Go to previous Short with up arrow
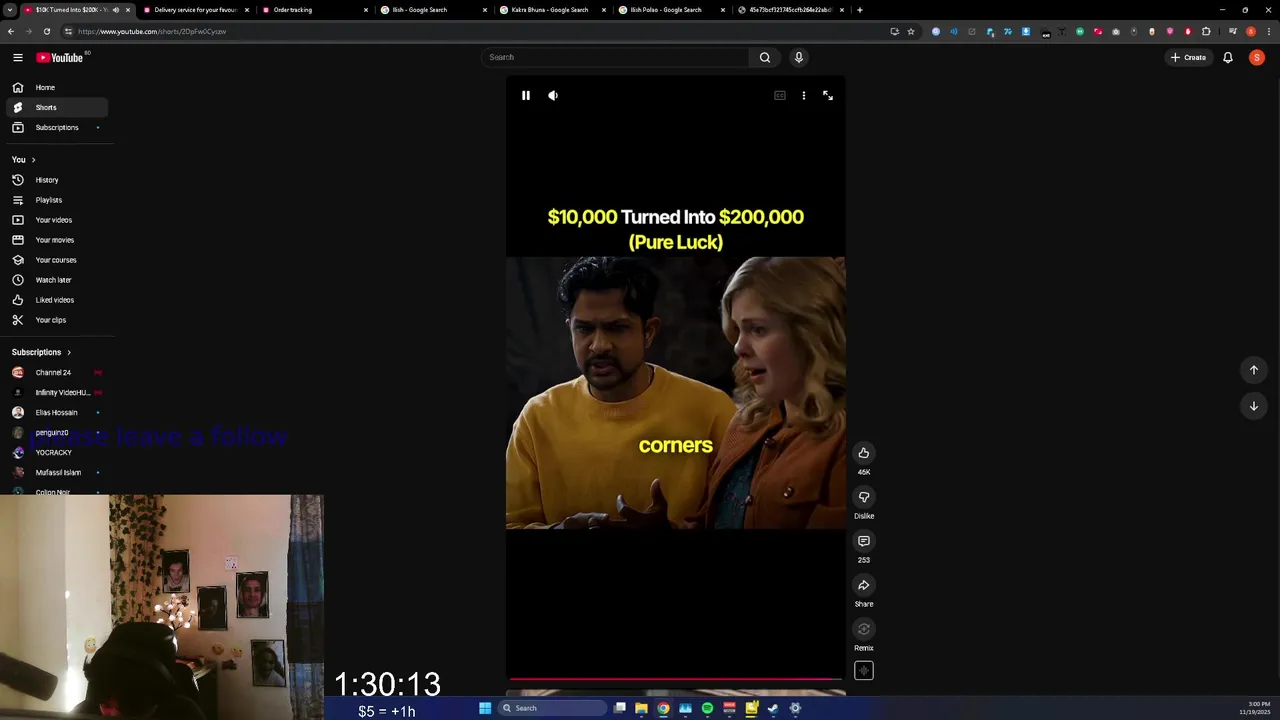Image resolution: width=1280 pixels, height=720 pixels. (x=1254, y=370)
